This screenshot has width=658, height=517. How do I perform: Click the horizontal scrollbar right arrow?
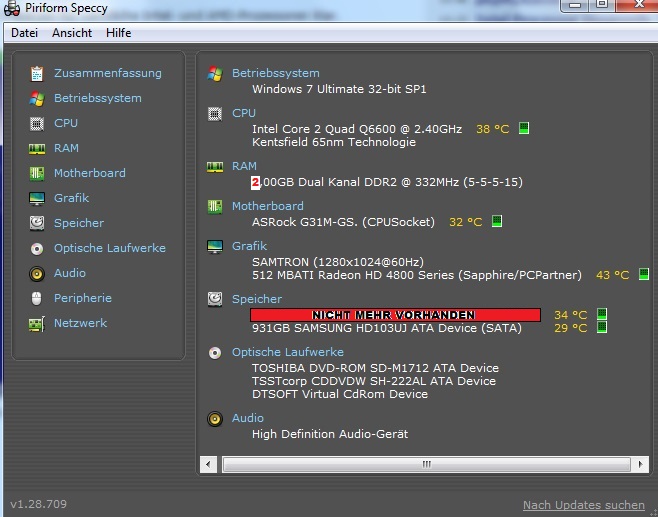click(x=640, y=464)
